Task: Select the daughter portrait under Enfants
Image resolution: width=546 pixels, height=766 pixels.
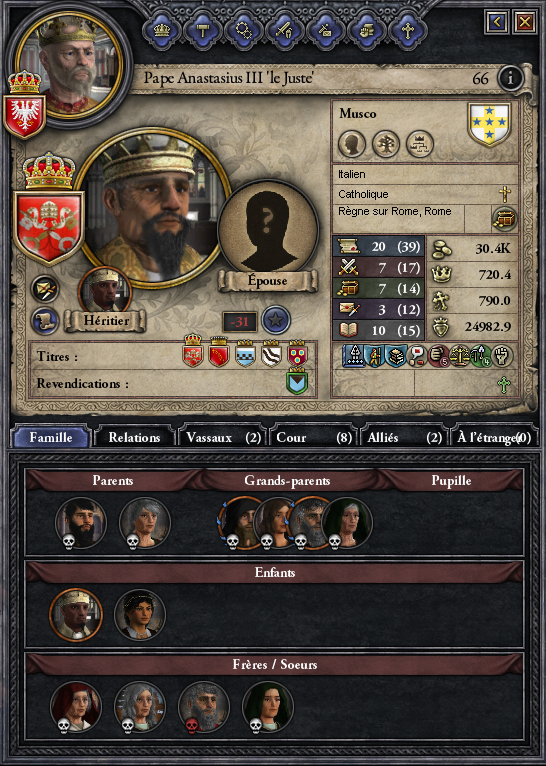Action: pyautogui.click(x=140, y=615)
